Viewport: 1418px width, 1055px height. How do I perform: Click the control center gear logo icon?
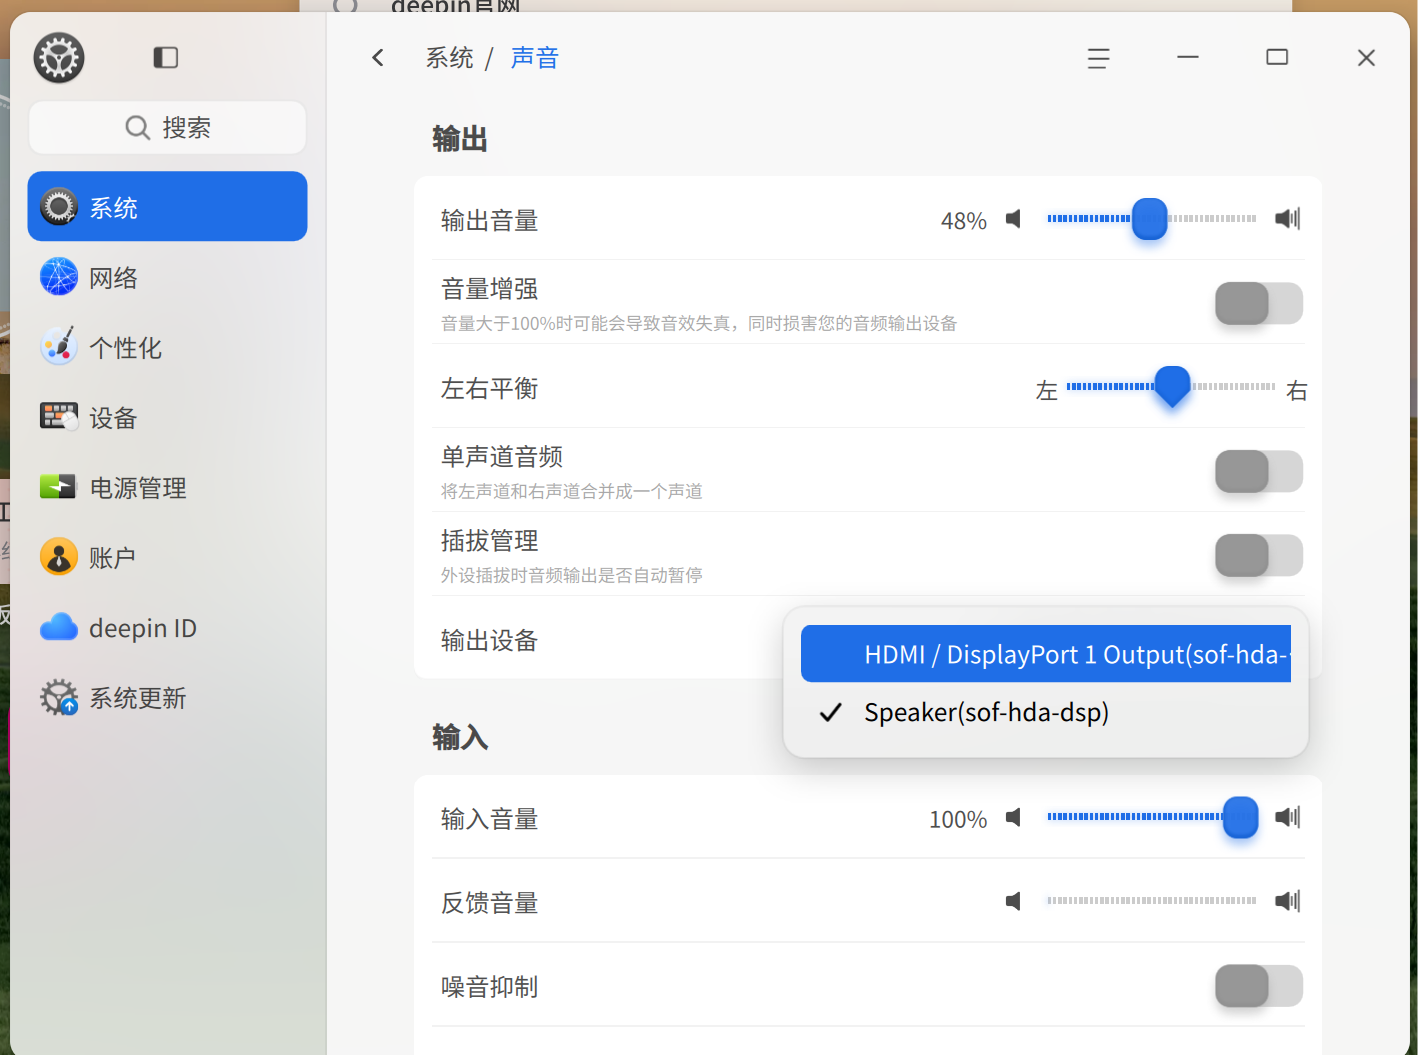point(59,58)
